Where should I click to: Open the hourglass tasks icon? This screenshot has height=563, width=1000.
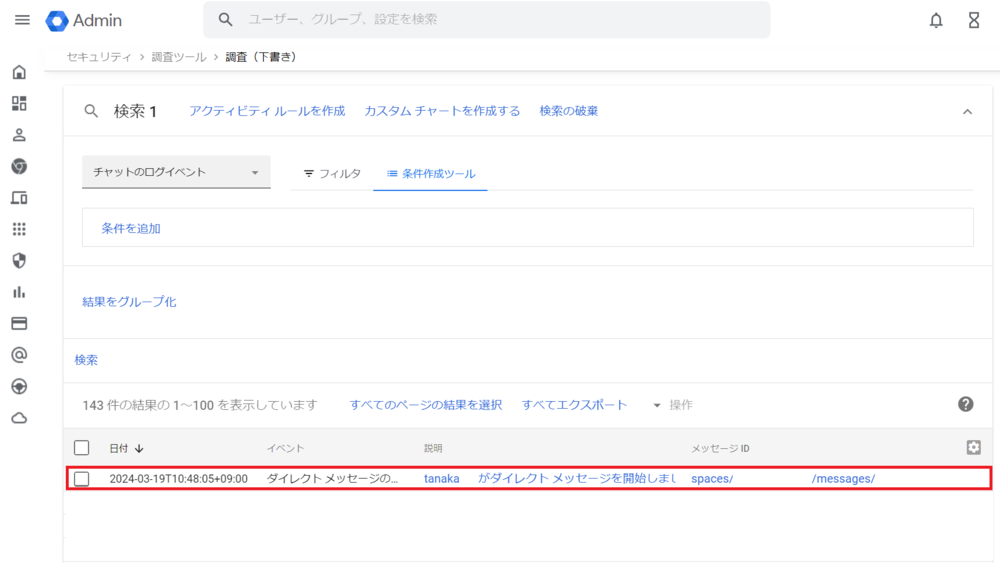click(973, 20)
